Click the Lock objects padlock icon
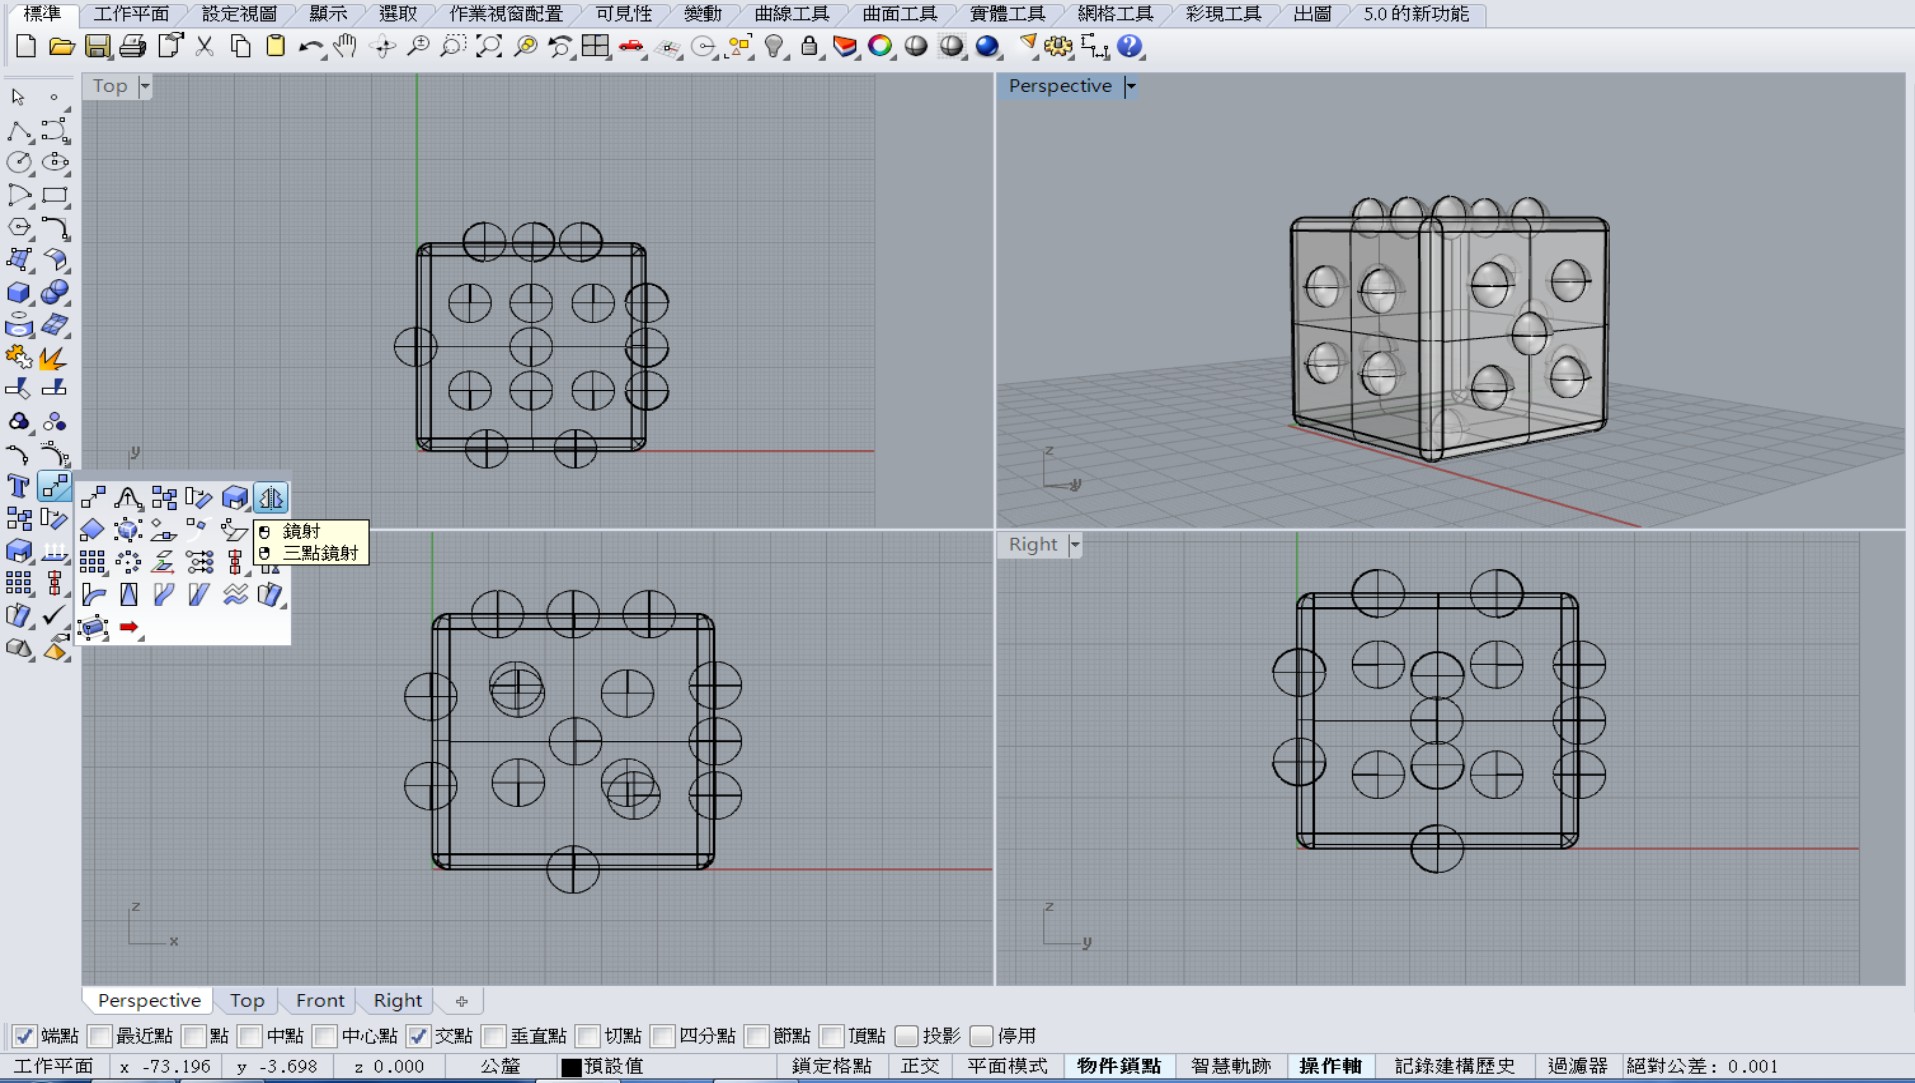 click(810, 46)
